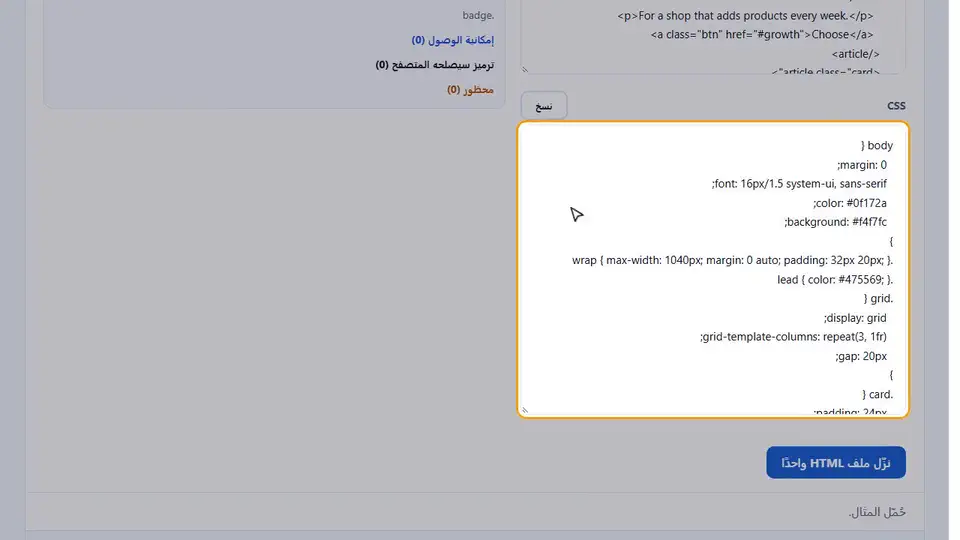Viewport: 960px width, 540px height.
Task: Click the resize handle of HTML textarea
Action: [x=525, y=69]
